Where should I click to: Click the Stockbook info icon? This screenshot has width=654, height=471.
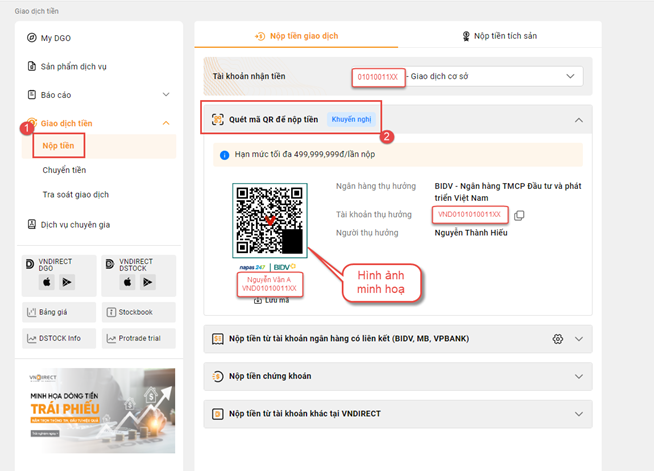pos(111,312)
